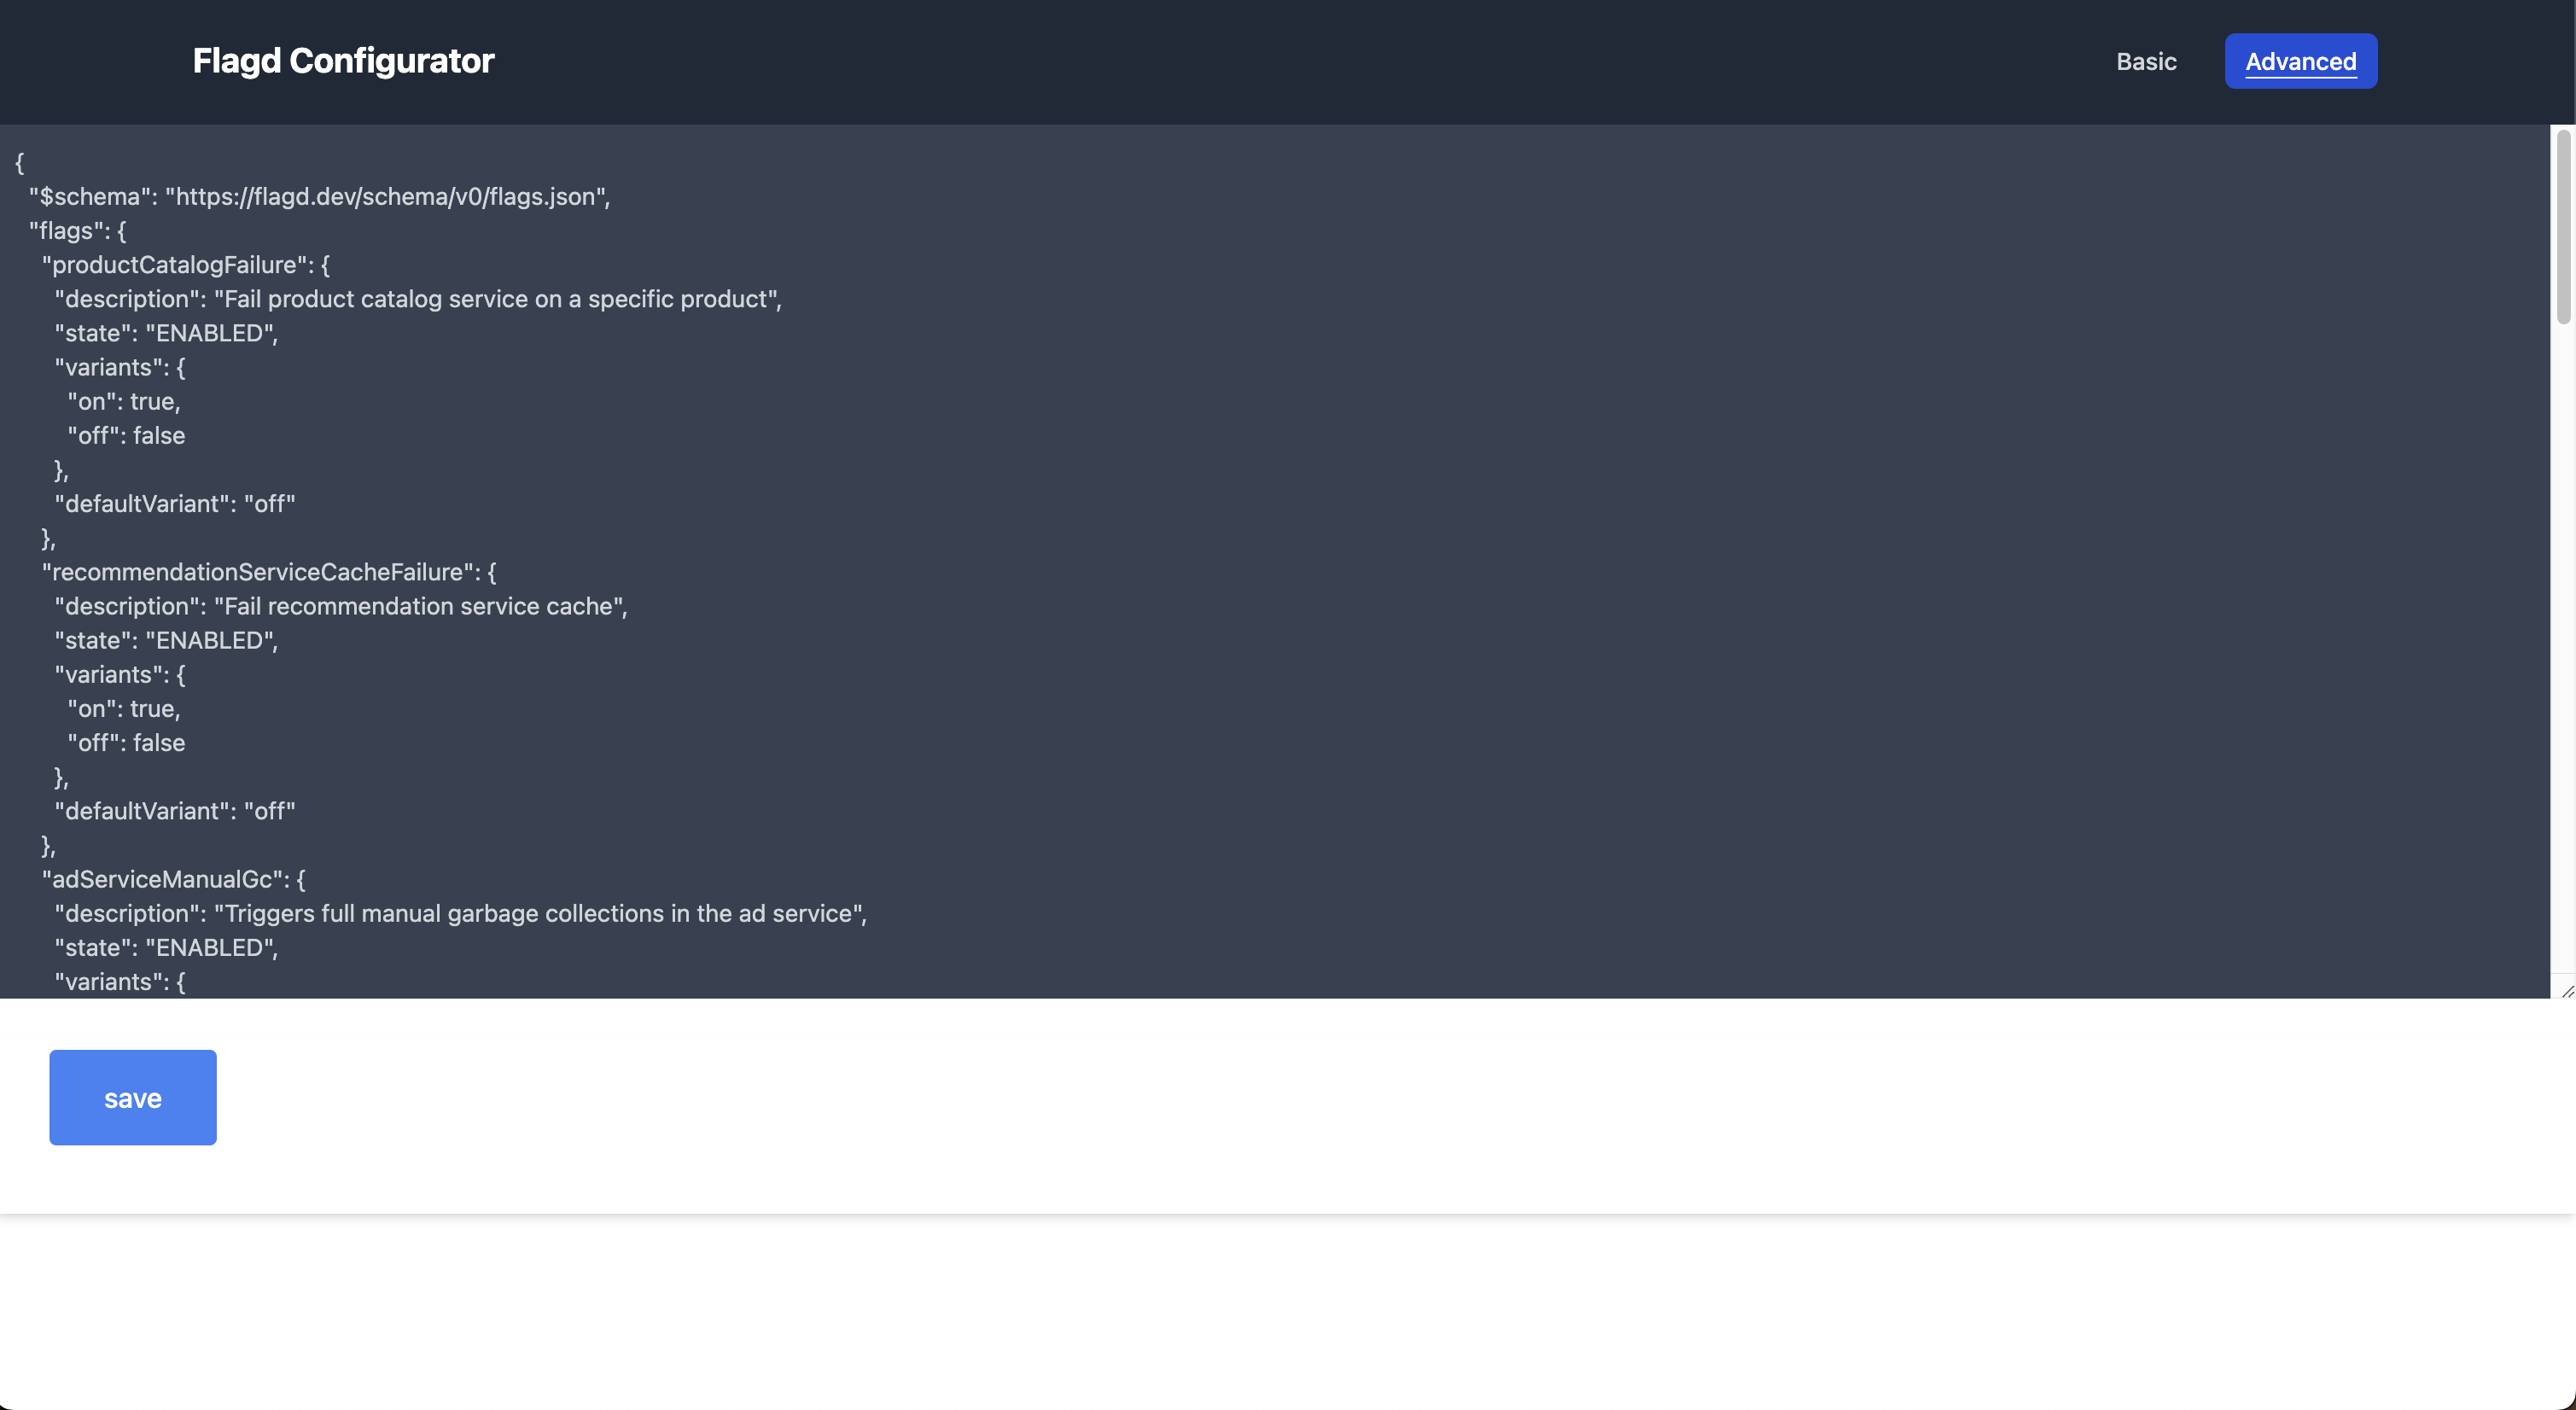The height and width of the screenshot is (1410, 2576).
Task: Click the "flags": { line
Action: click(x=77, y=231)
